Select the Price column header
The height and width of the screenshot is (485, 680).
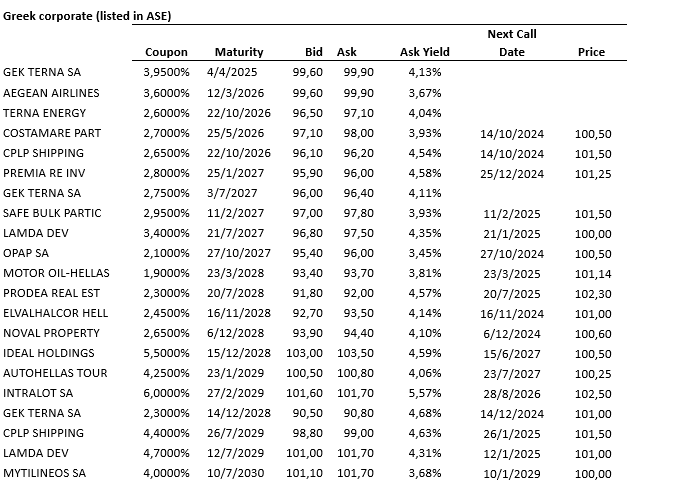(591, 52)
